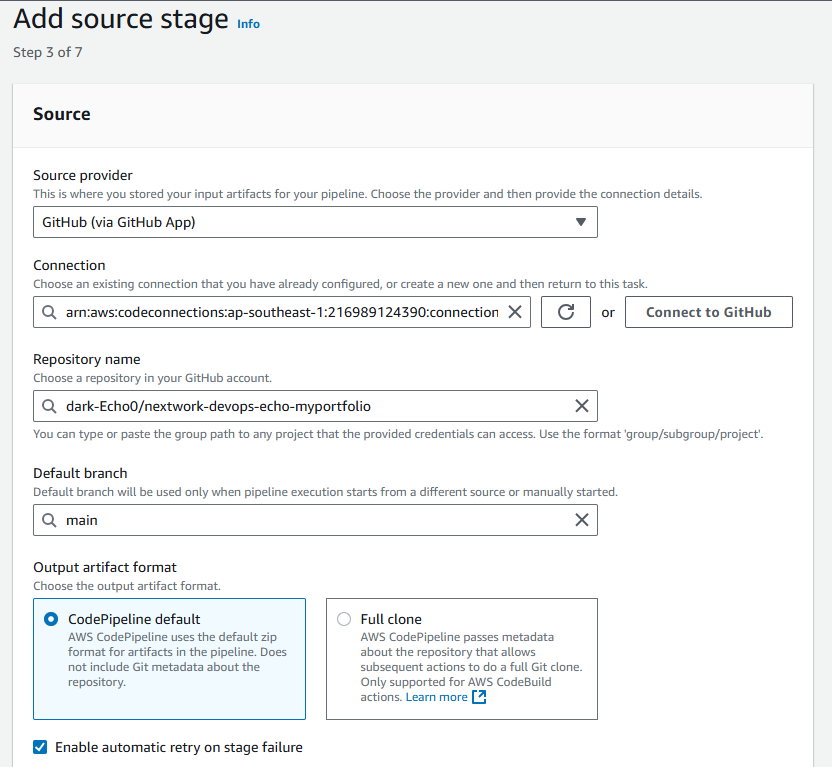Open the Source provider dropdown
Image resolution: width=832 pixels, height=767 pixels.
pos(315,222)
